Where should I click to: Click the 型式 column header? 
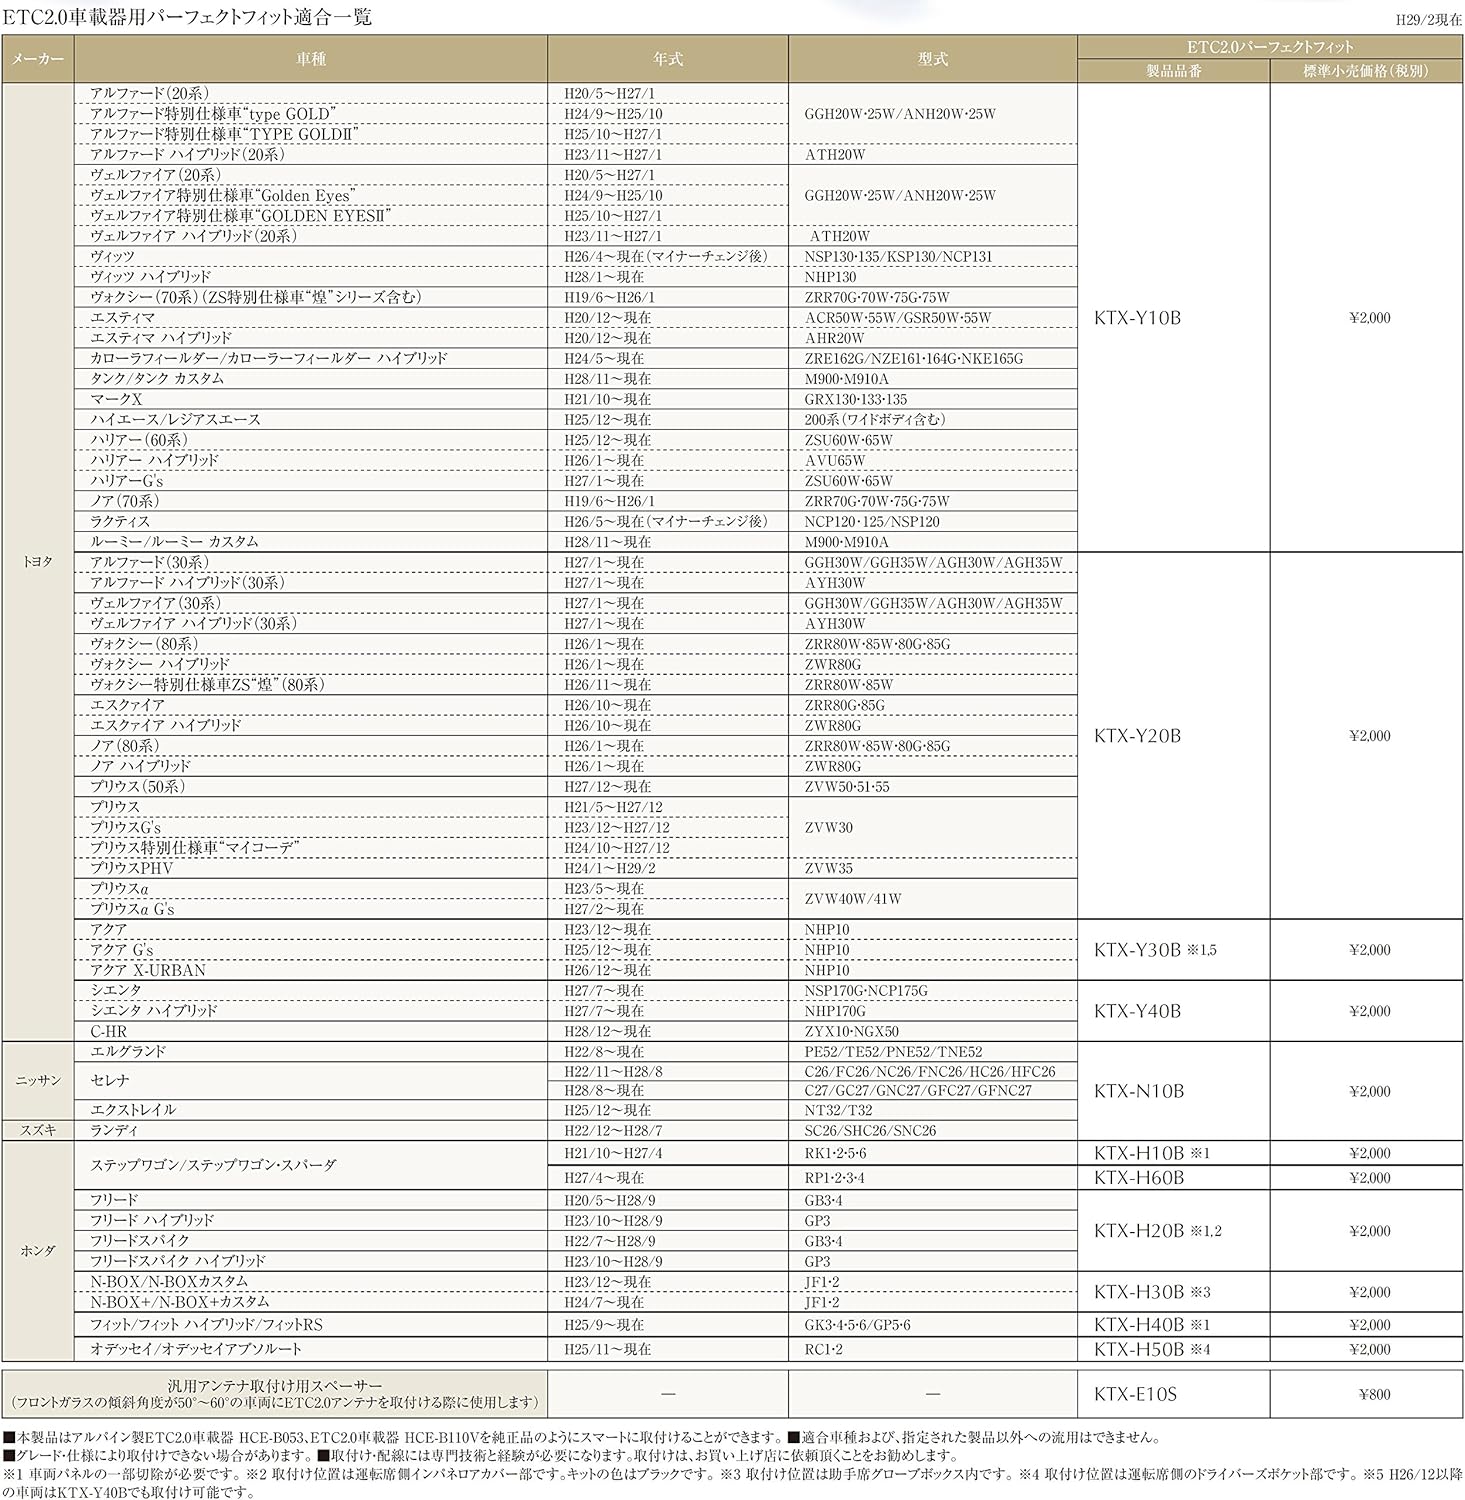[932, 59]
